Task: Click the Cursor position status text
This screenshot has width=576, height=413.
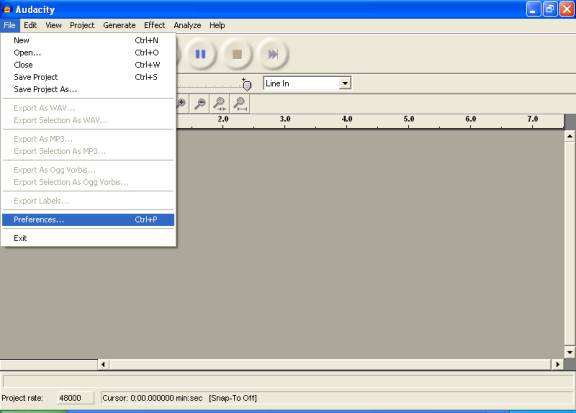Action: [152, 398]
